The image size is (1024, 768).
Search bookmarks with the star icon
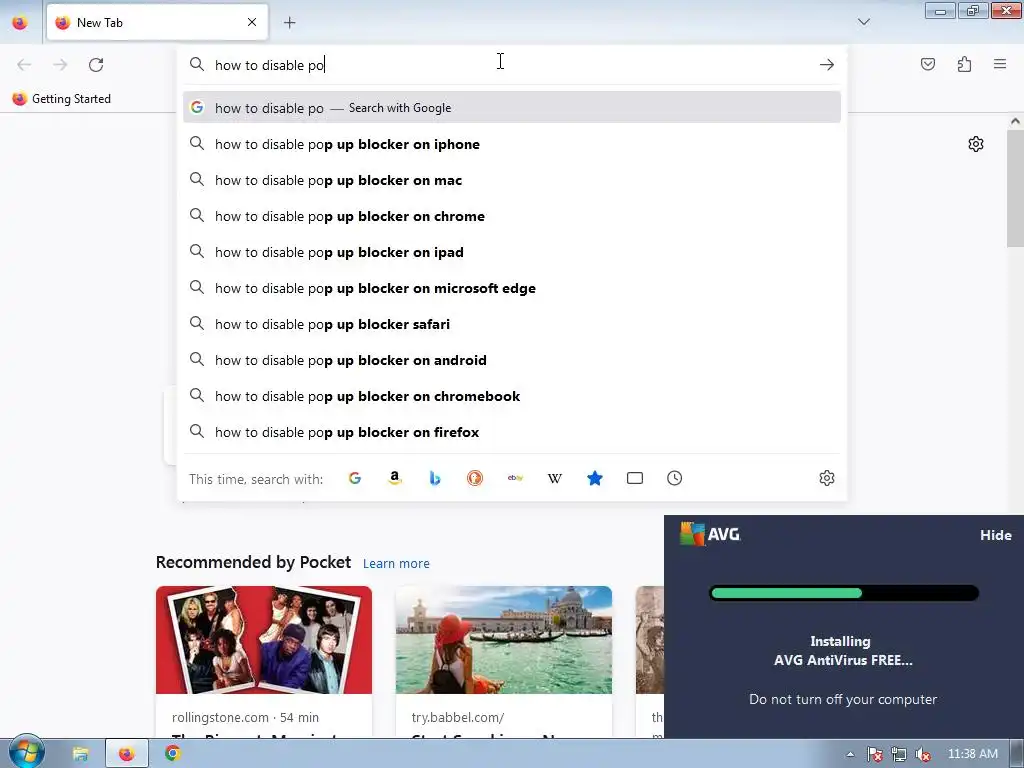point(594,478)
